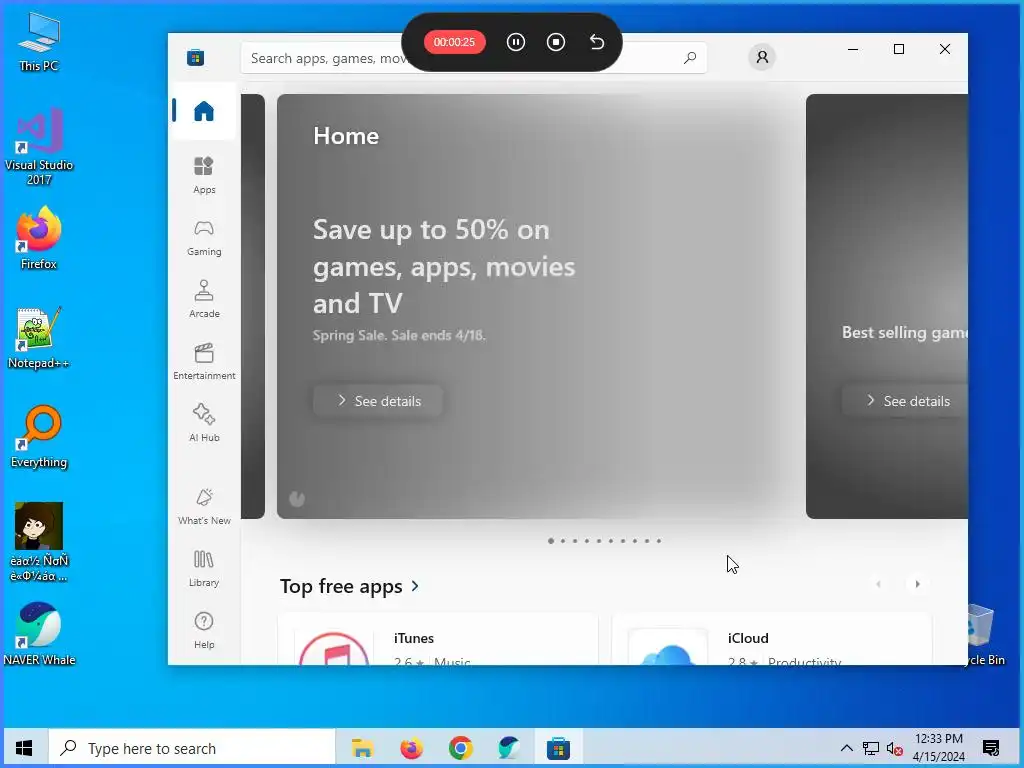Open the network status tray icon
Viewport: 1024px width, 768px height.
[871, 748]
